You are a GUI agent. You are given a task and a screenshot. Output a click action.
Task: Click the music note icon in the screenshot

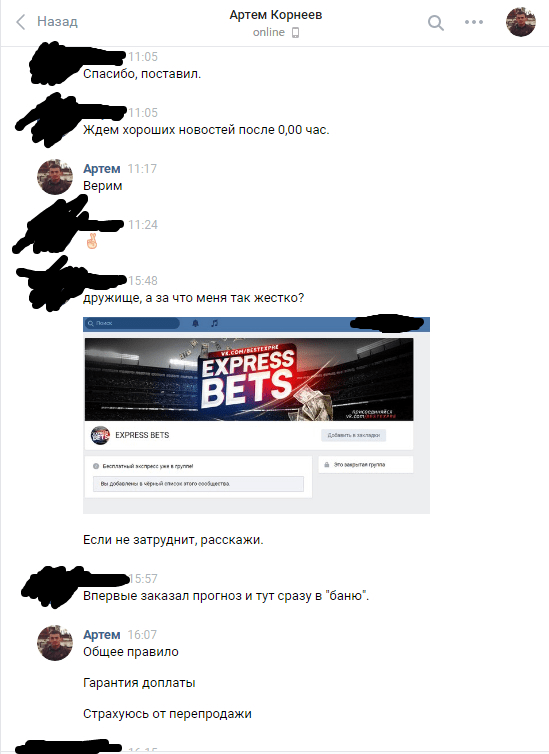(214, 323)
